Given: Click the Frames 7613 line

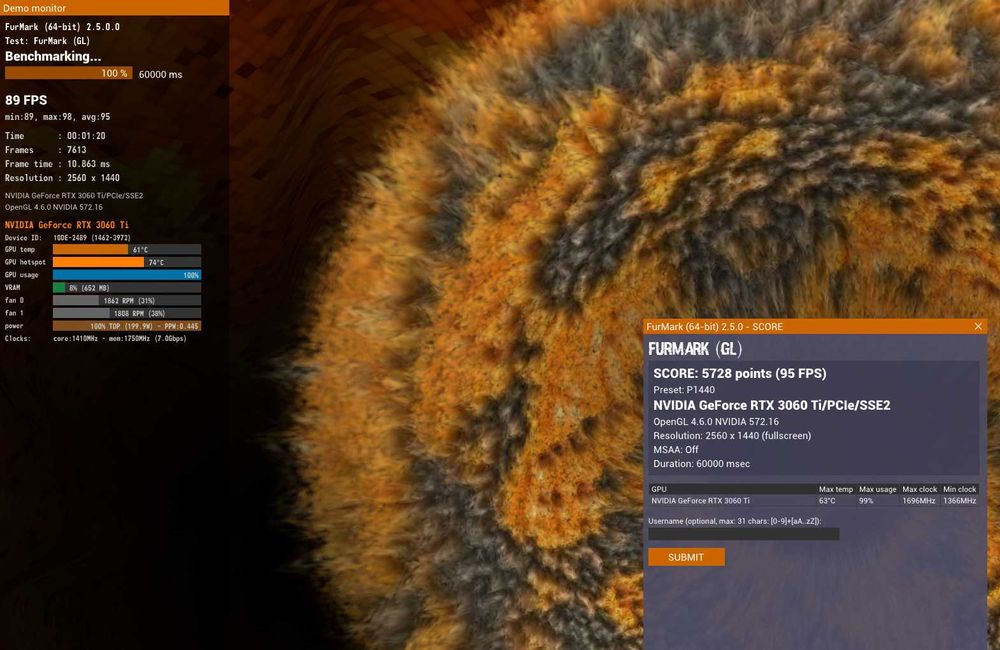Looking at the screenshot, I should tap(45, 150).
